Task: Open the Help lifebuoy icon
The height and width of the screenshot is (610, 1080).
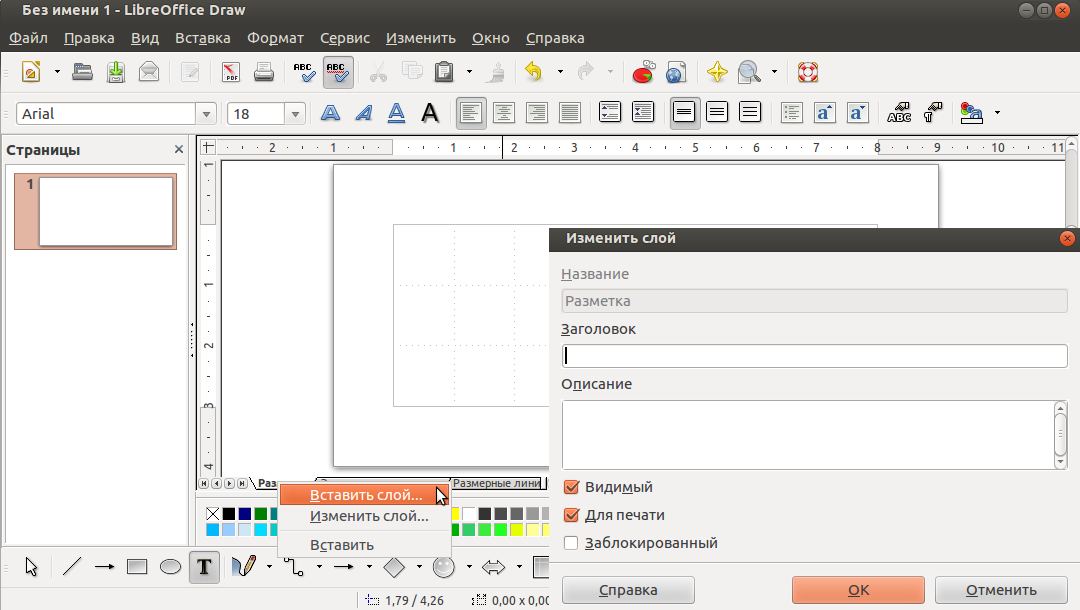Action: [807, 72]
